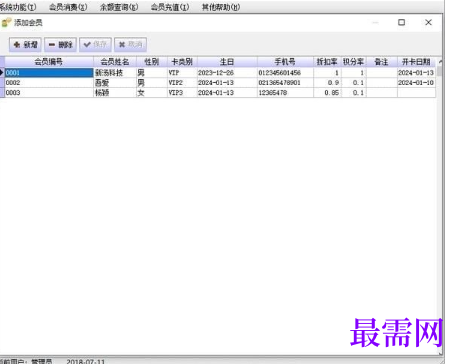Click the gender cell 男 in row 0002

(x=152, y=83)
